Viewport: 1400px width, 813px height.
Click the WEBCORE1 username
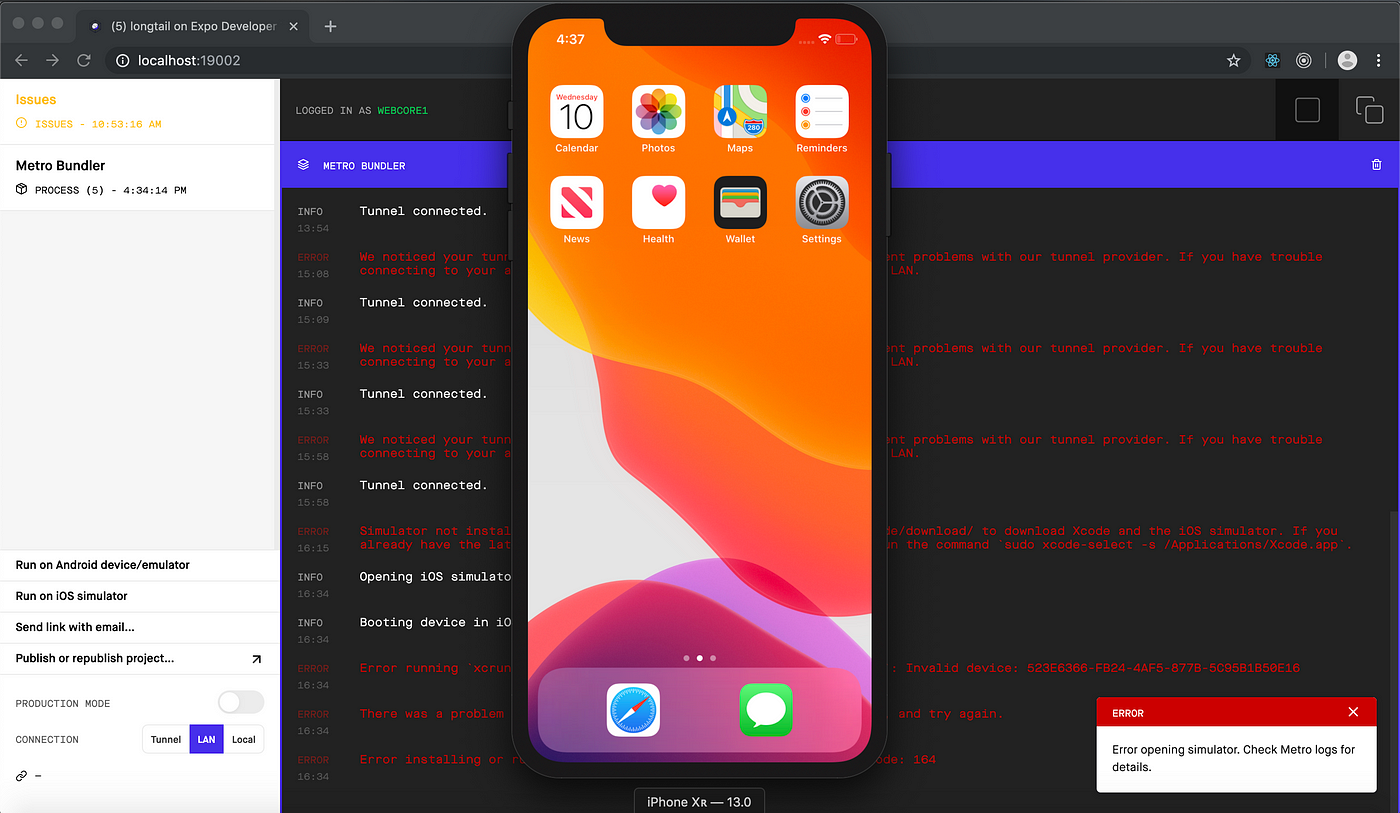point(402,111)
